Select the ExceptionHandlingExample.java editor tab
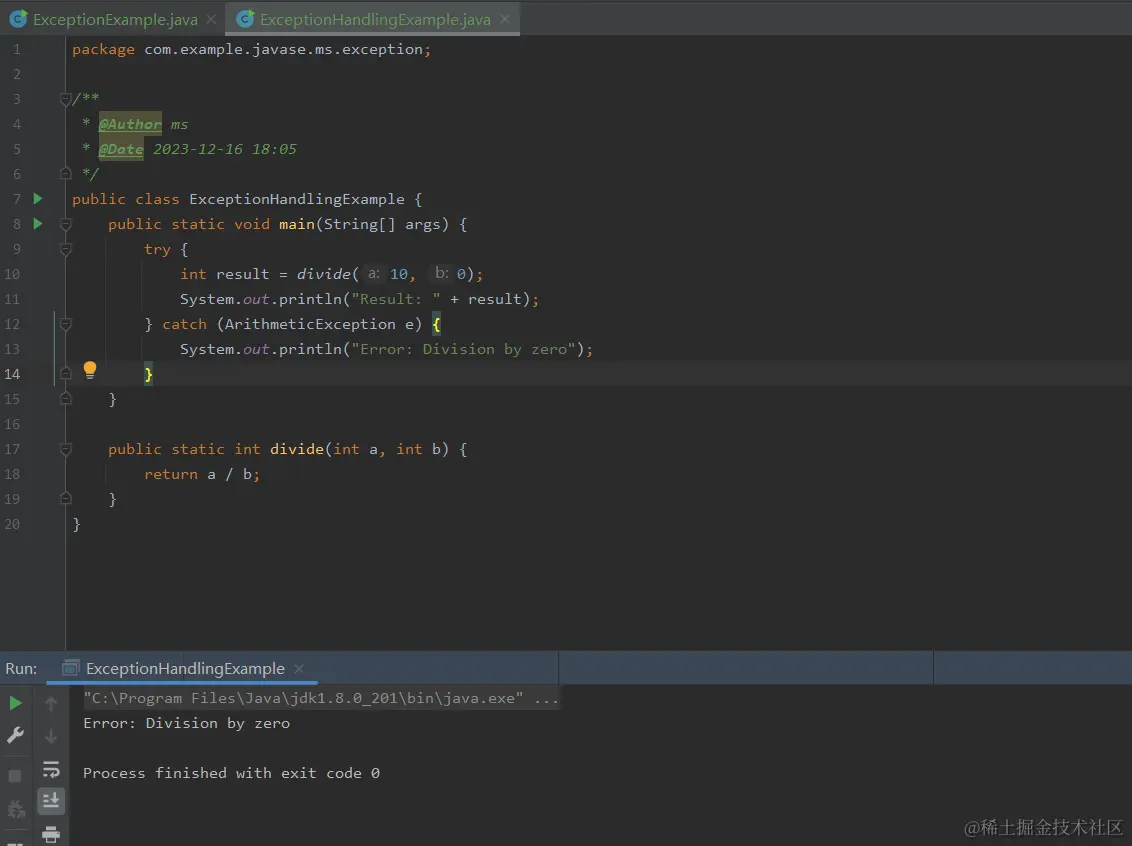Image resolution: width=1132 pixels, height=846 pixels. (374, 19)
